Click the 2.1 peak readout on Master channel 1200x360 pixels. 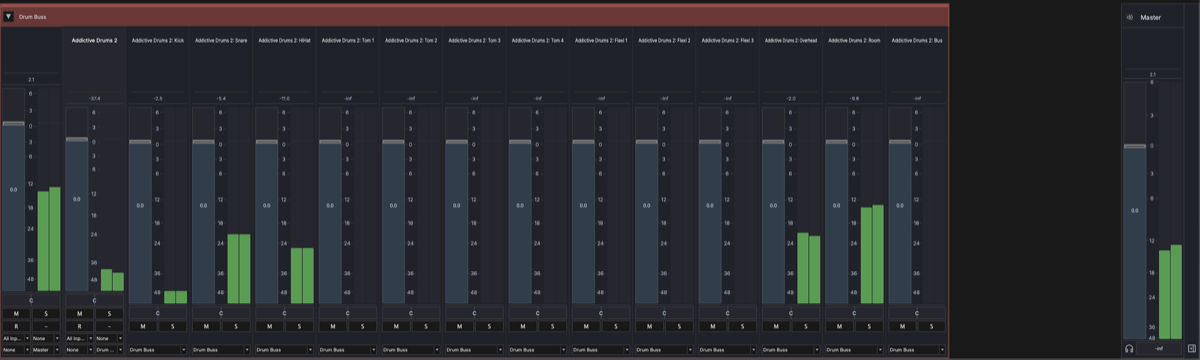(x=1153, y=74)
